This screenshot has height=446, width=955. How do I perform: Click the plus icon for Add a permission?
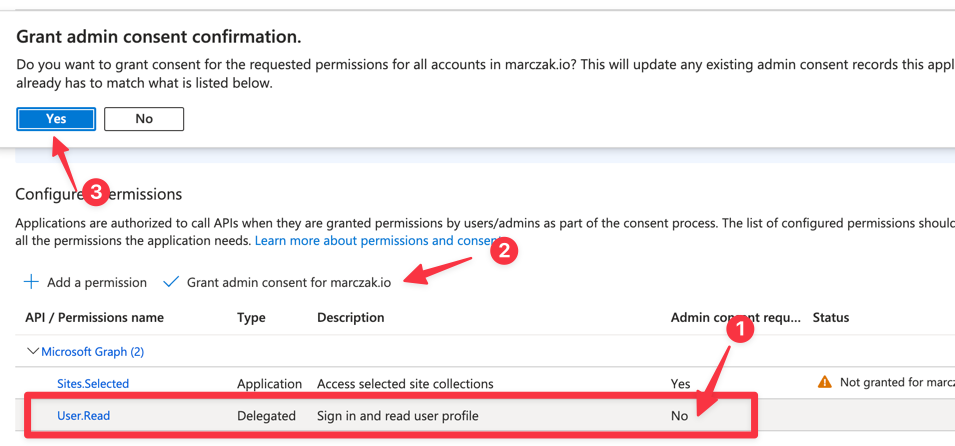[30, 282]
